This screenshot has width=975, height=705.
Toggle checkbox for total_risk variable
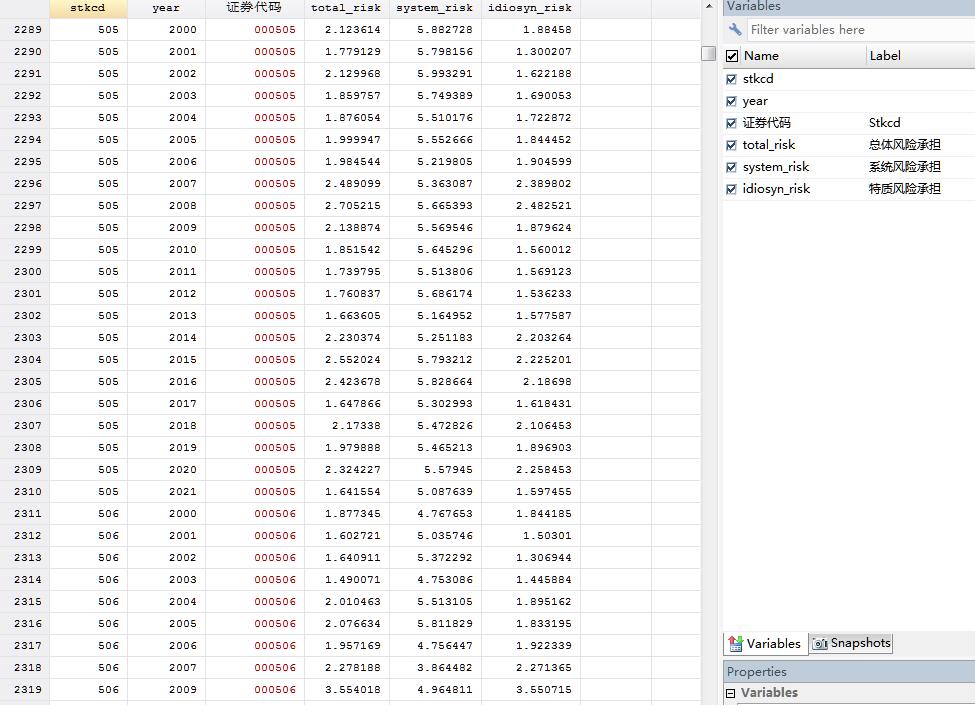pos(731,145)
